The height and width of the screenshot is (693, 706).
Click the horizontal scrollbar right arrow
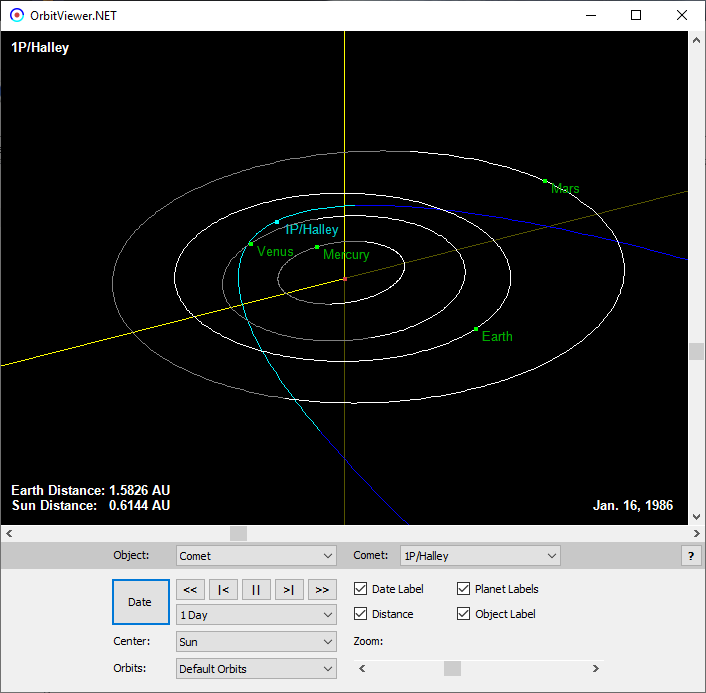tap(697, 534)
